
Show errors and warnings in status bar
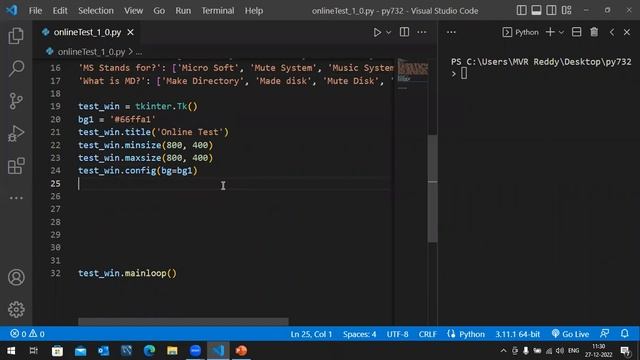point(27,334)
